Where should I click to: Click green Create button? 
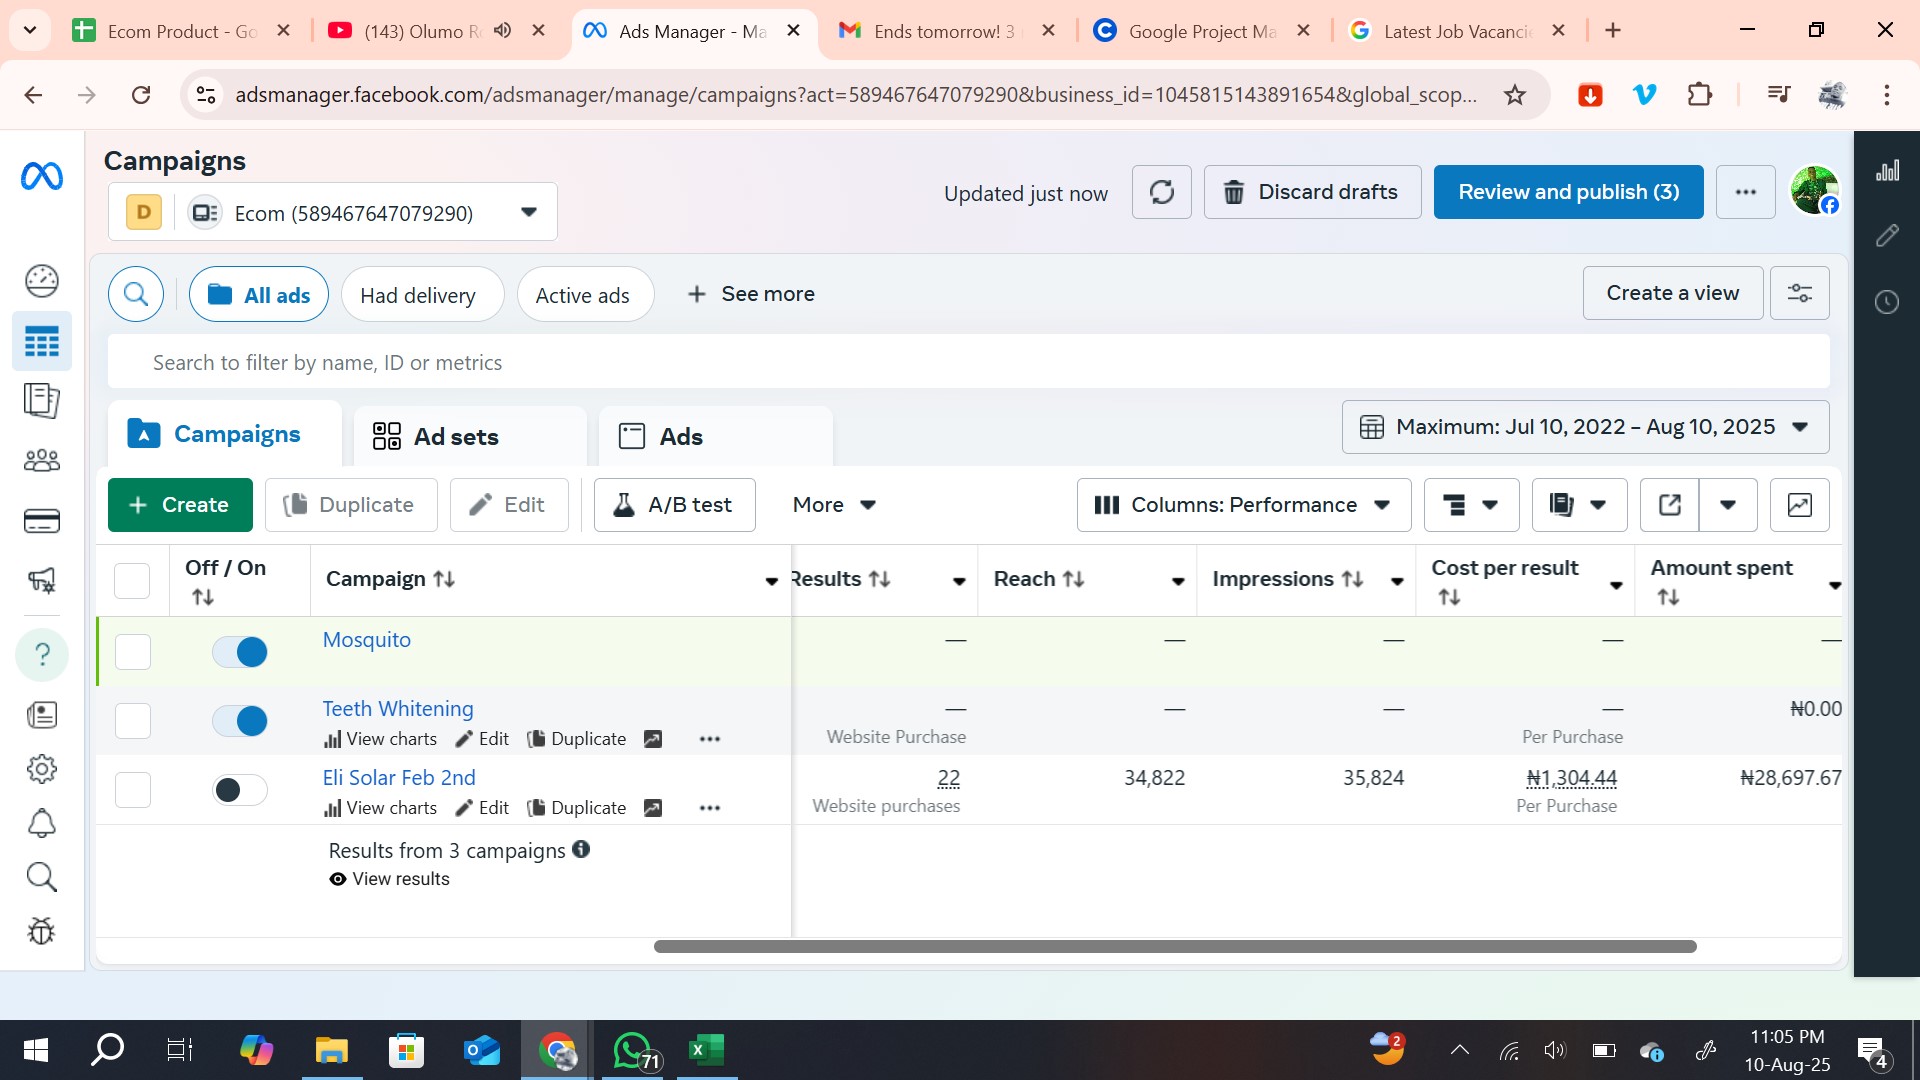point(180,505)
